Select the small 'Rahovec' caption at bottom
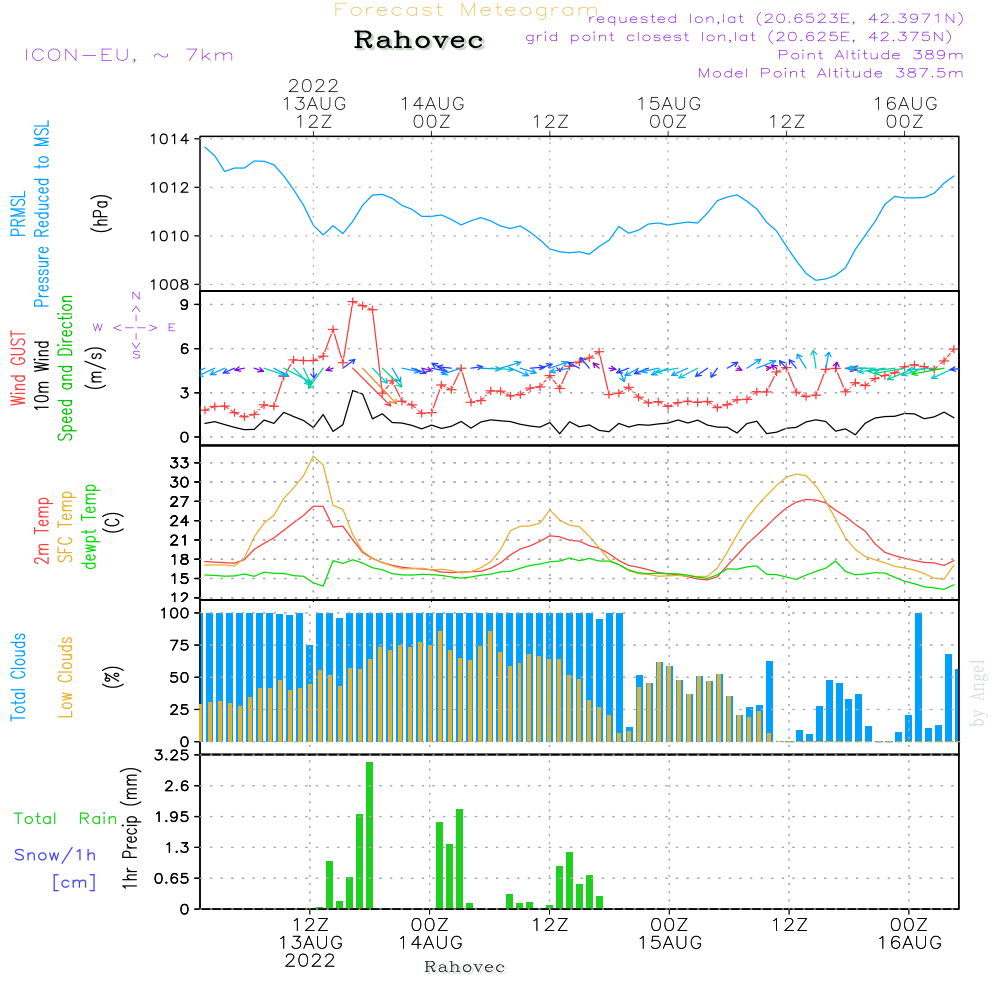The image size is (1000, 1000). 464,967
